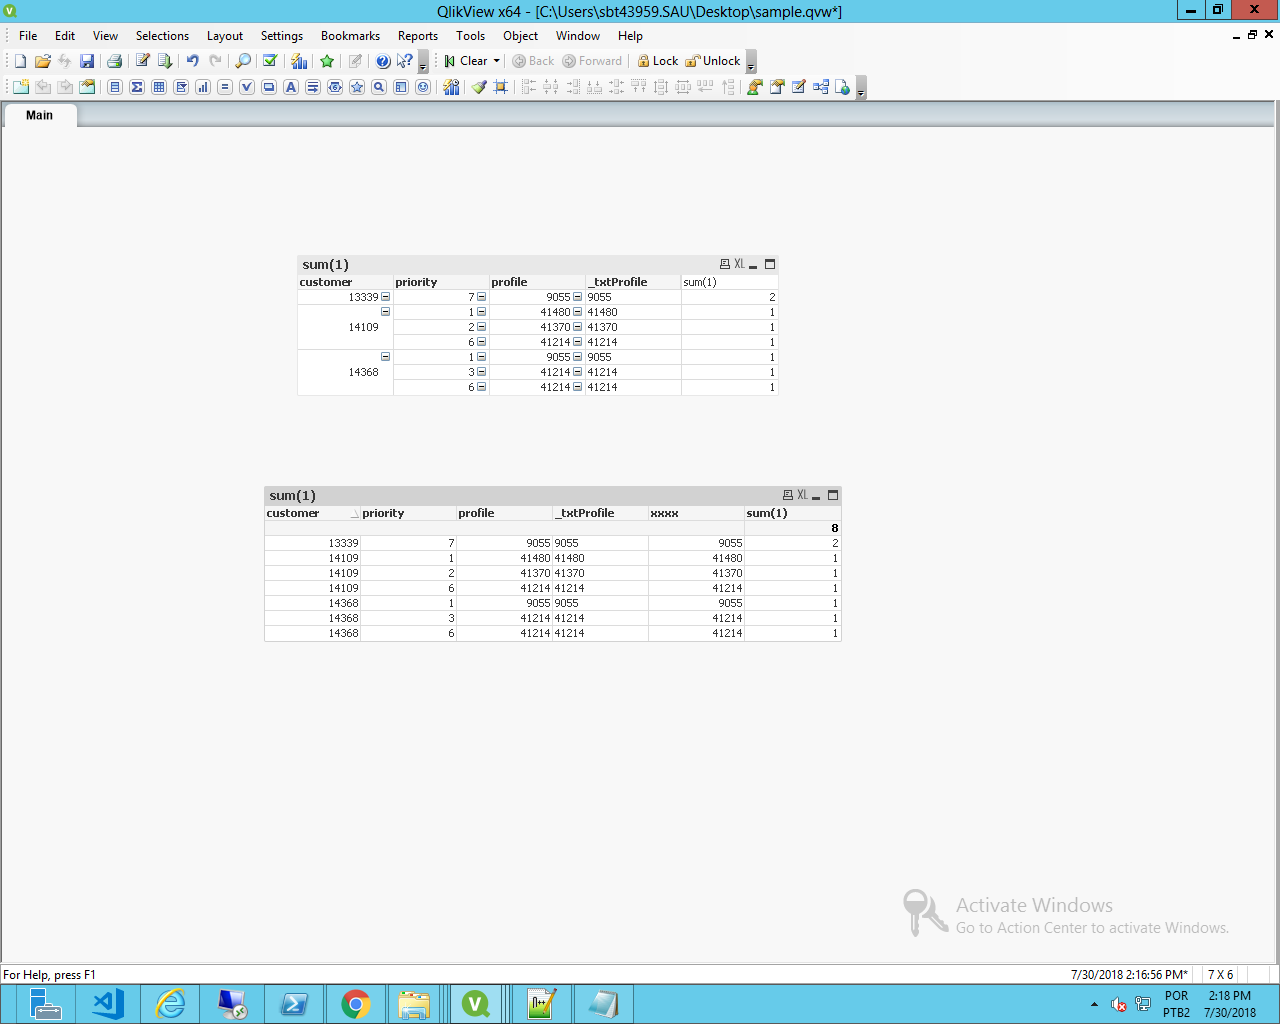
Task: Open Internet Explorer from taskbar
Action: pyautogui.click(x=170, y=1004)
